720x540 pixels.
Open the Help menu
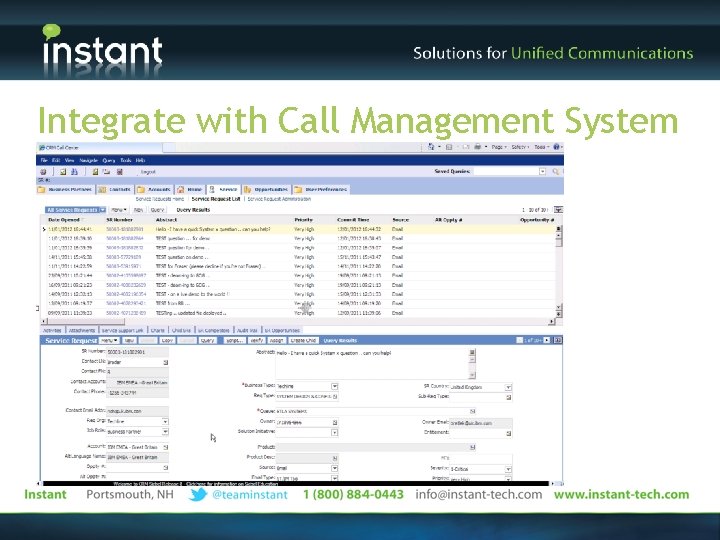coord(141,160)
